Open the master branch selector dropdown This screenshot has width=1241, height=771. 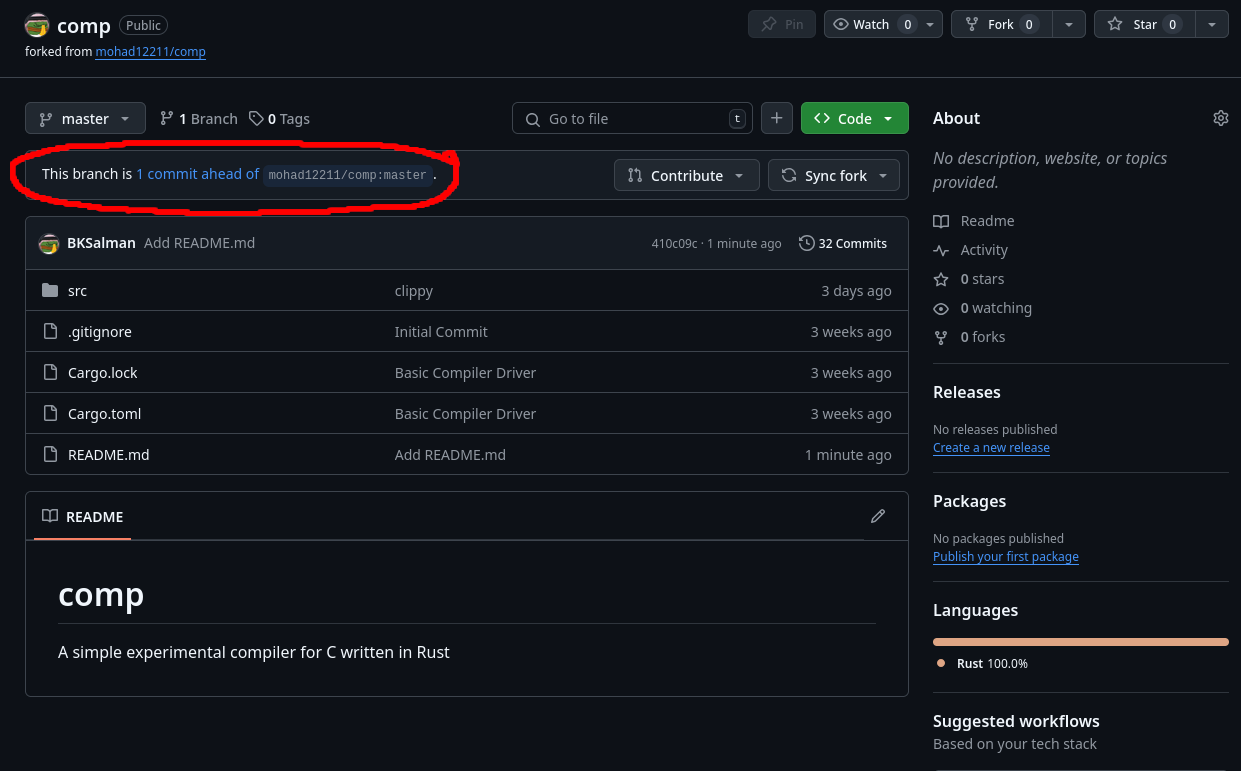pos(85,118)
